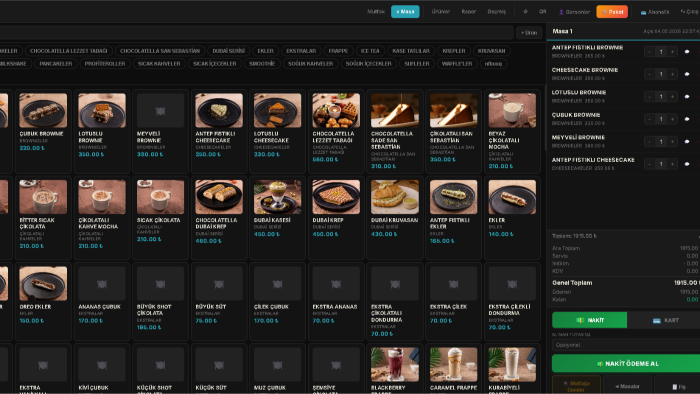Filter by KREPLER category

(x=454, y=51)
